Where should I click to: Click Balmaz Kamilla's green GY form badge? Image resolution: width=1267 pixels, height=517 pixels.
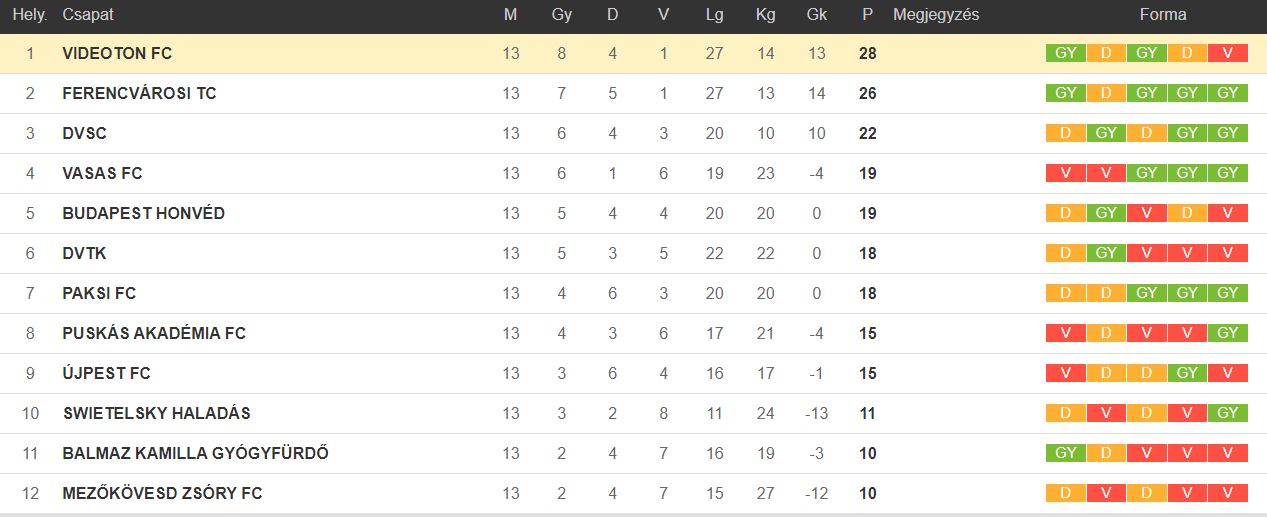pos(1065,453)
